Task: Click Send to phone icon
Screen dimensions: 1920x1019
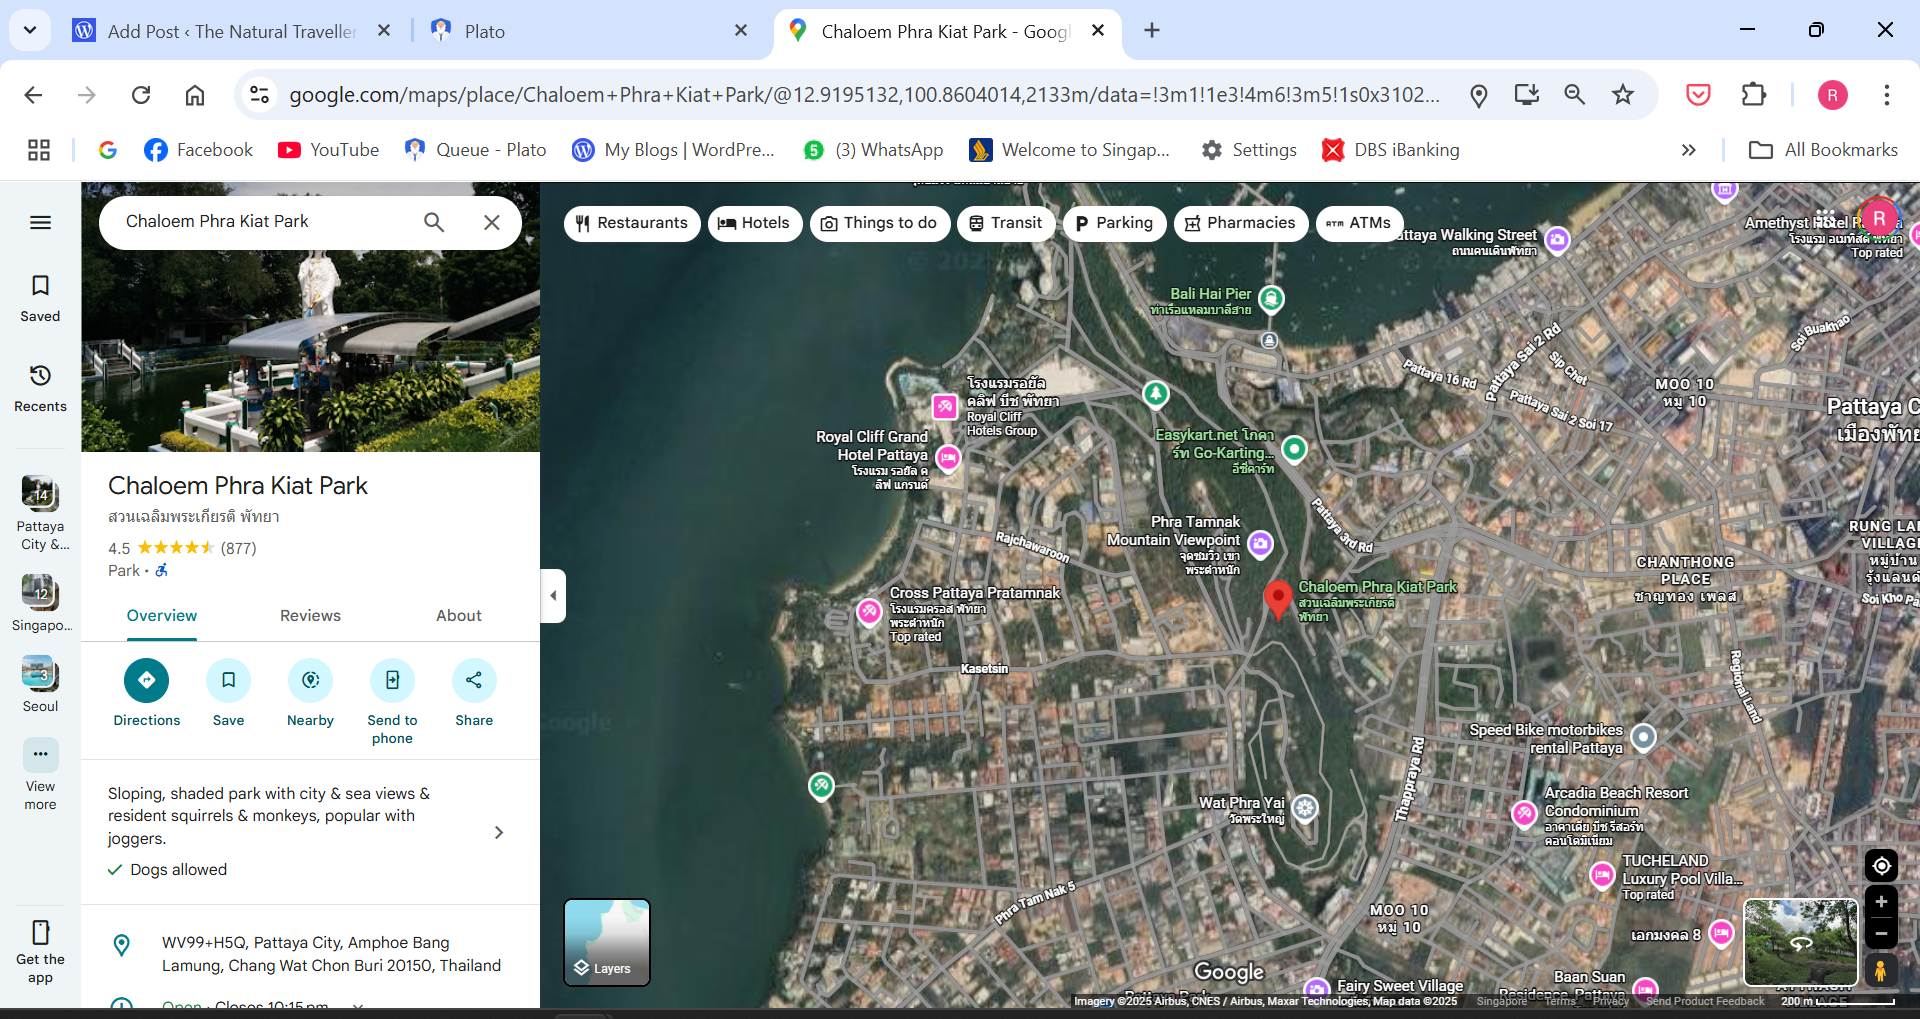Action: click(x=392, y=681)
